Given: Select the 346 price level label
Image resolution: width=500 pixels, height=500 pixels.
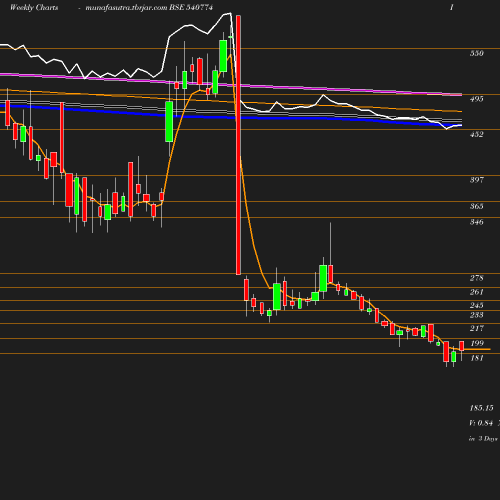Looking at the screenshot, I should click(476, 222).
